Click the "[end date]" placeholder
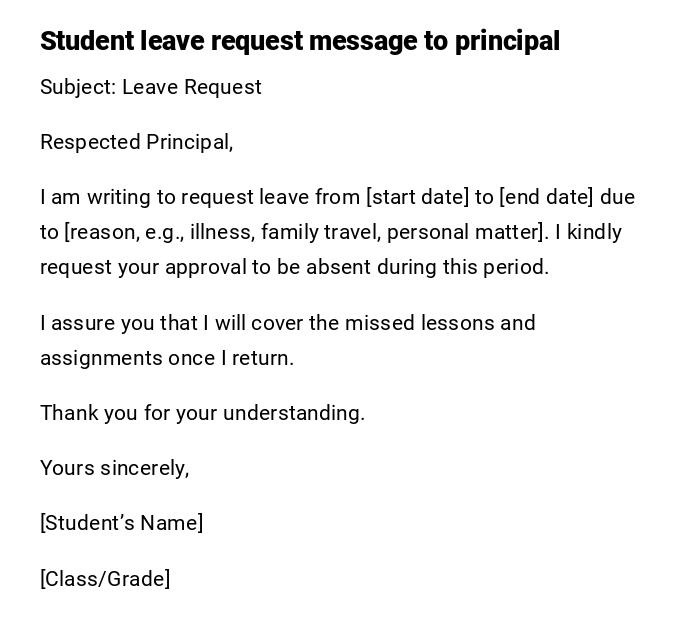700x641 pixels. point(546,197)
